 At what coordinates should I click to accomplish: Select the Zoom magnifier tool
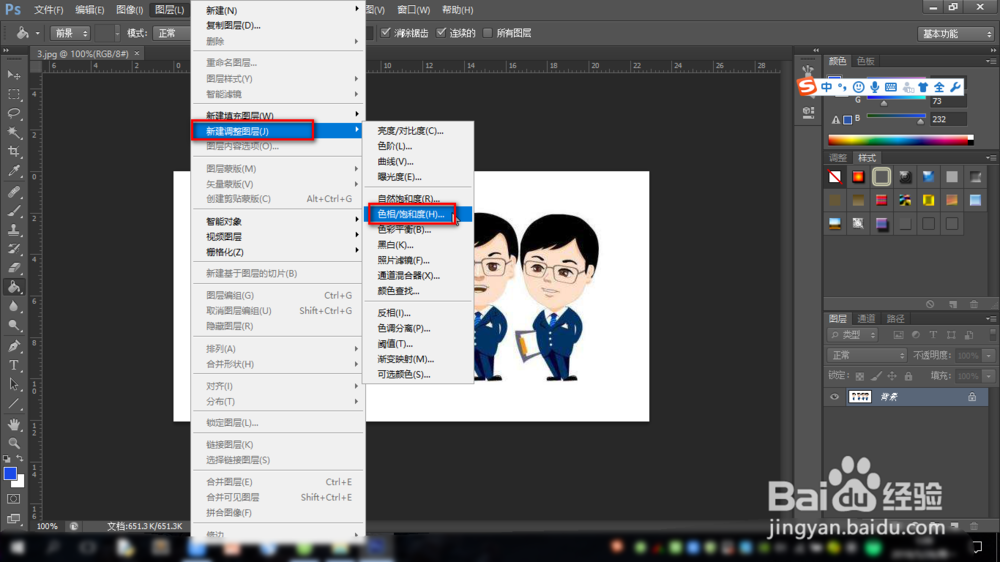13,443
